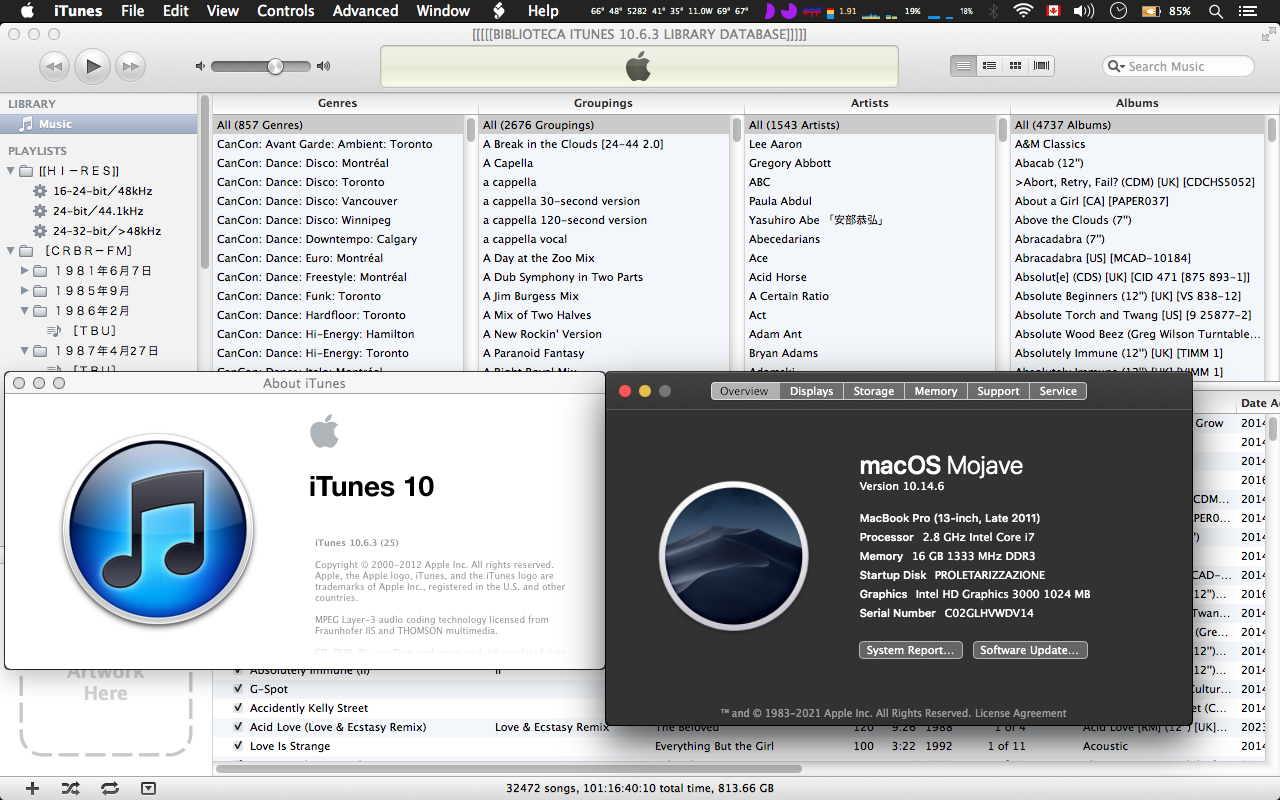The height and width of the screenshot is (800, 1280).
Task: Click the Previous track rewind button
Action: point(54,67)
